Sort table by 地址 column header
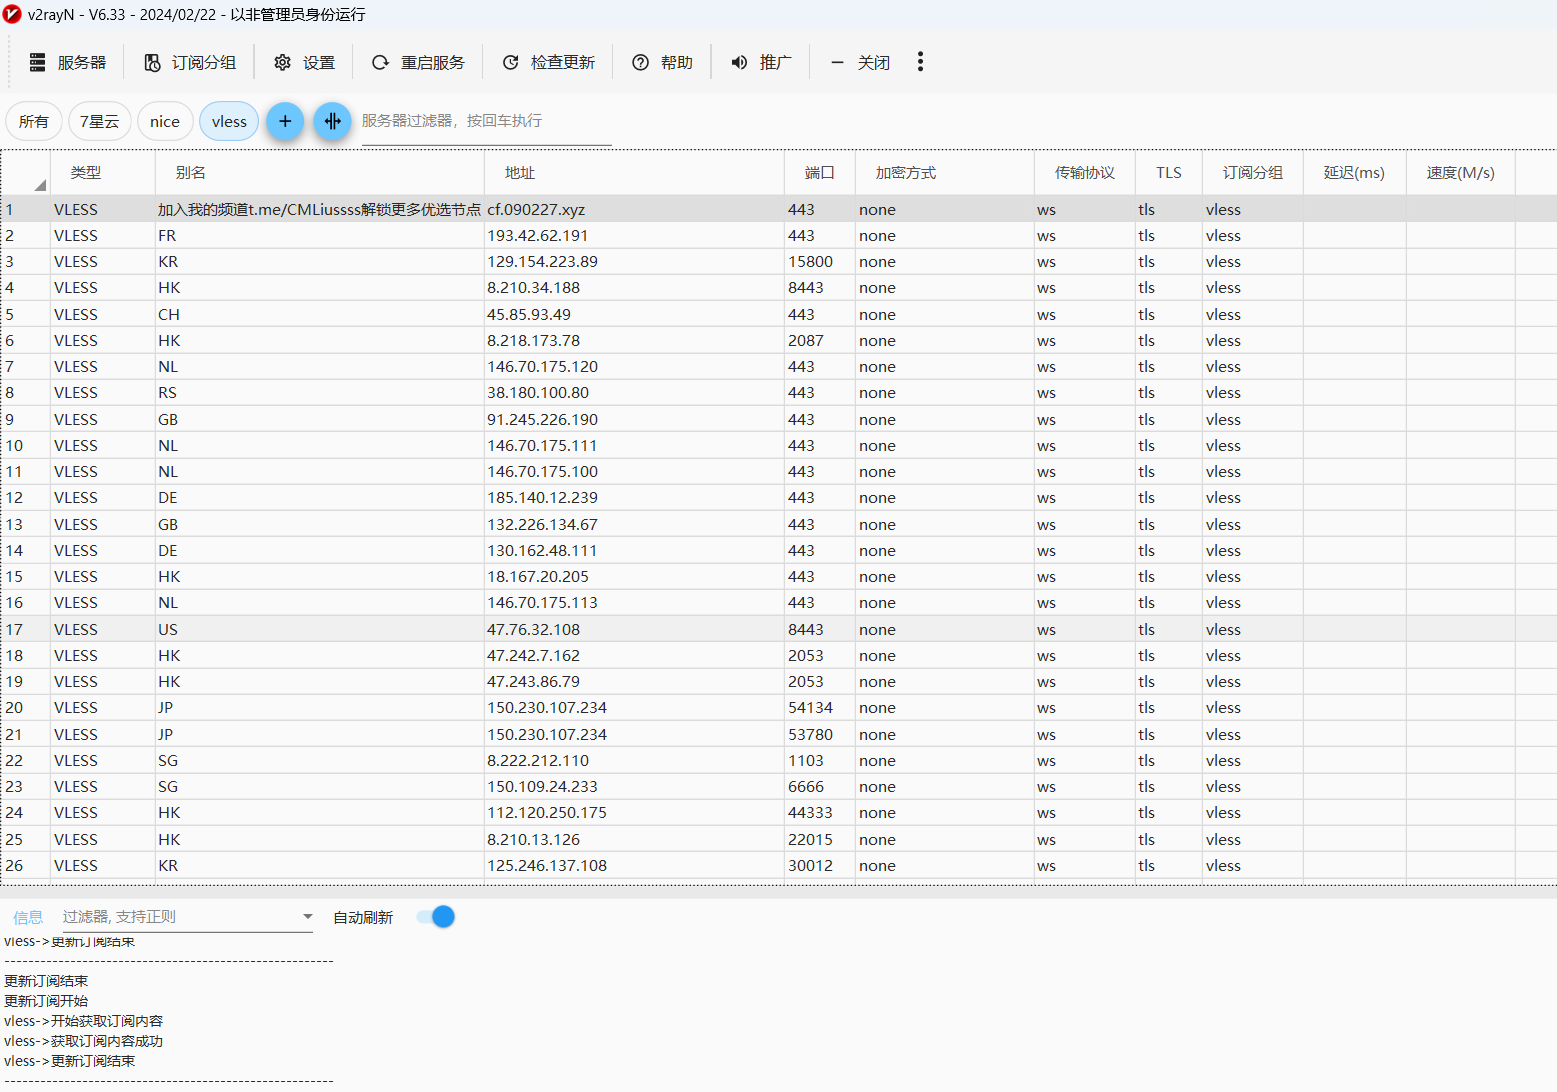The height and width of the screenshot is (1092, 1557). [634, 172]
